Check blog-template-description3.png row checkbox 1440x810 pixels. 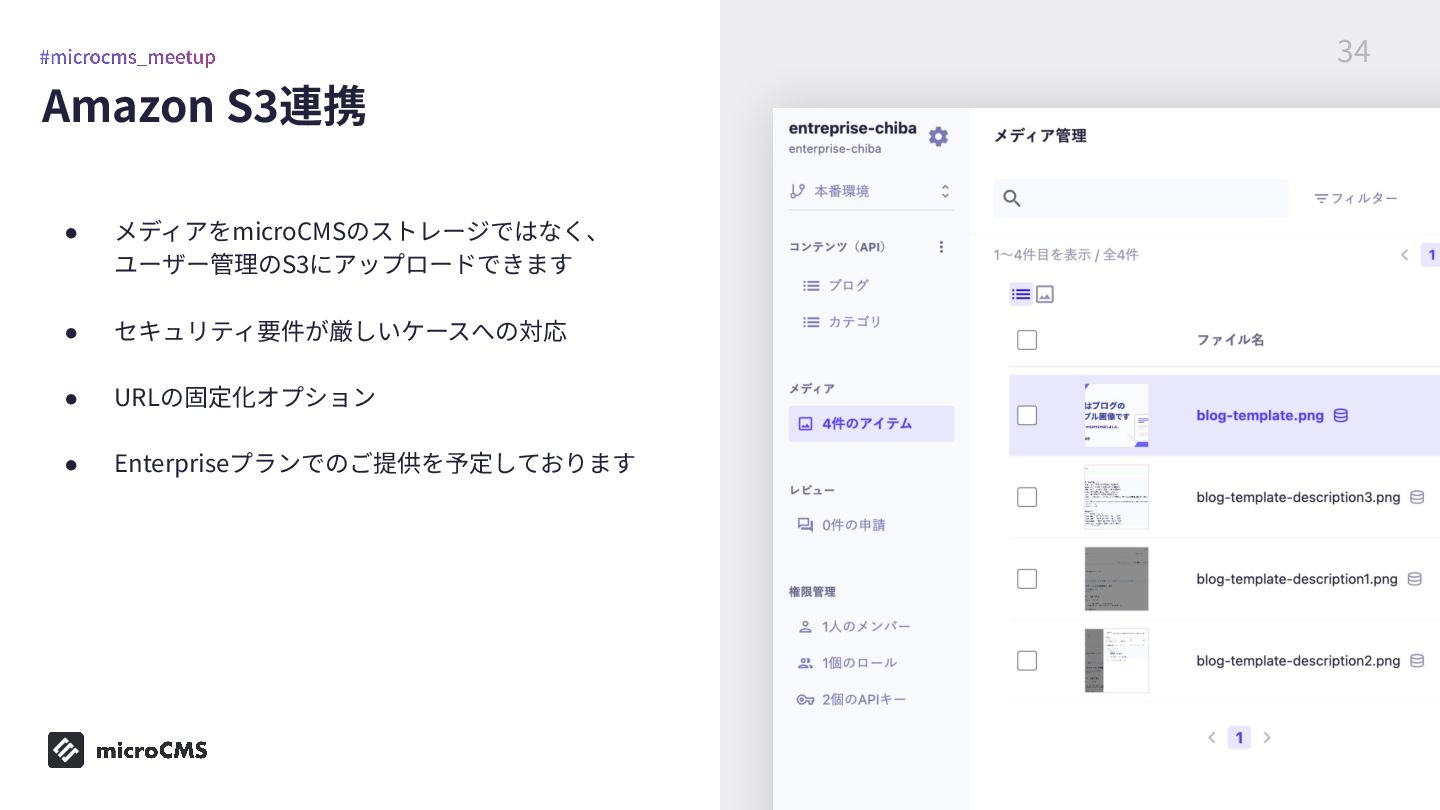coord(1027,497)
